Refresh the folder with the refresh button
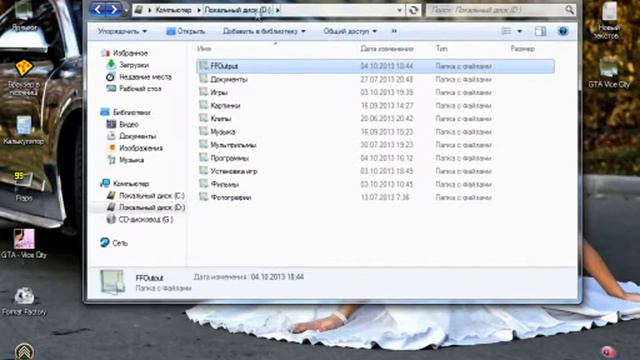The width and height of the screenshot is (640, 360). click(x=413, y=10)
